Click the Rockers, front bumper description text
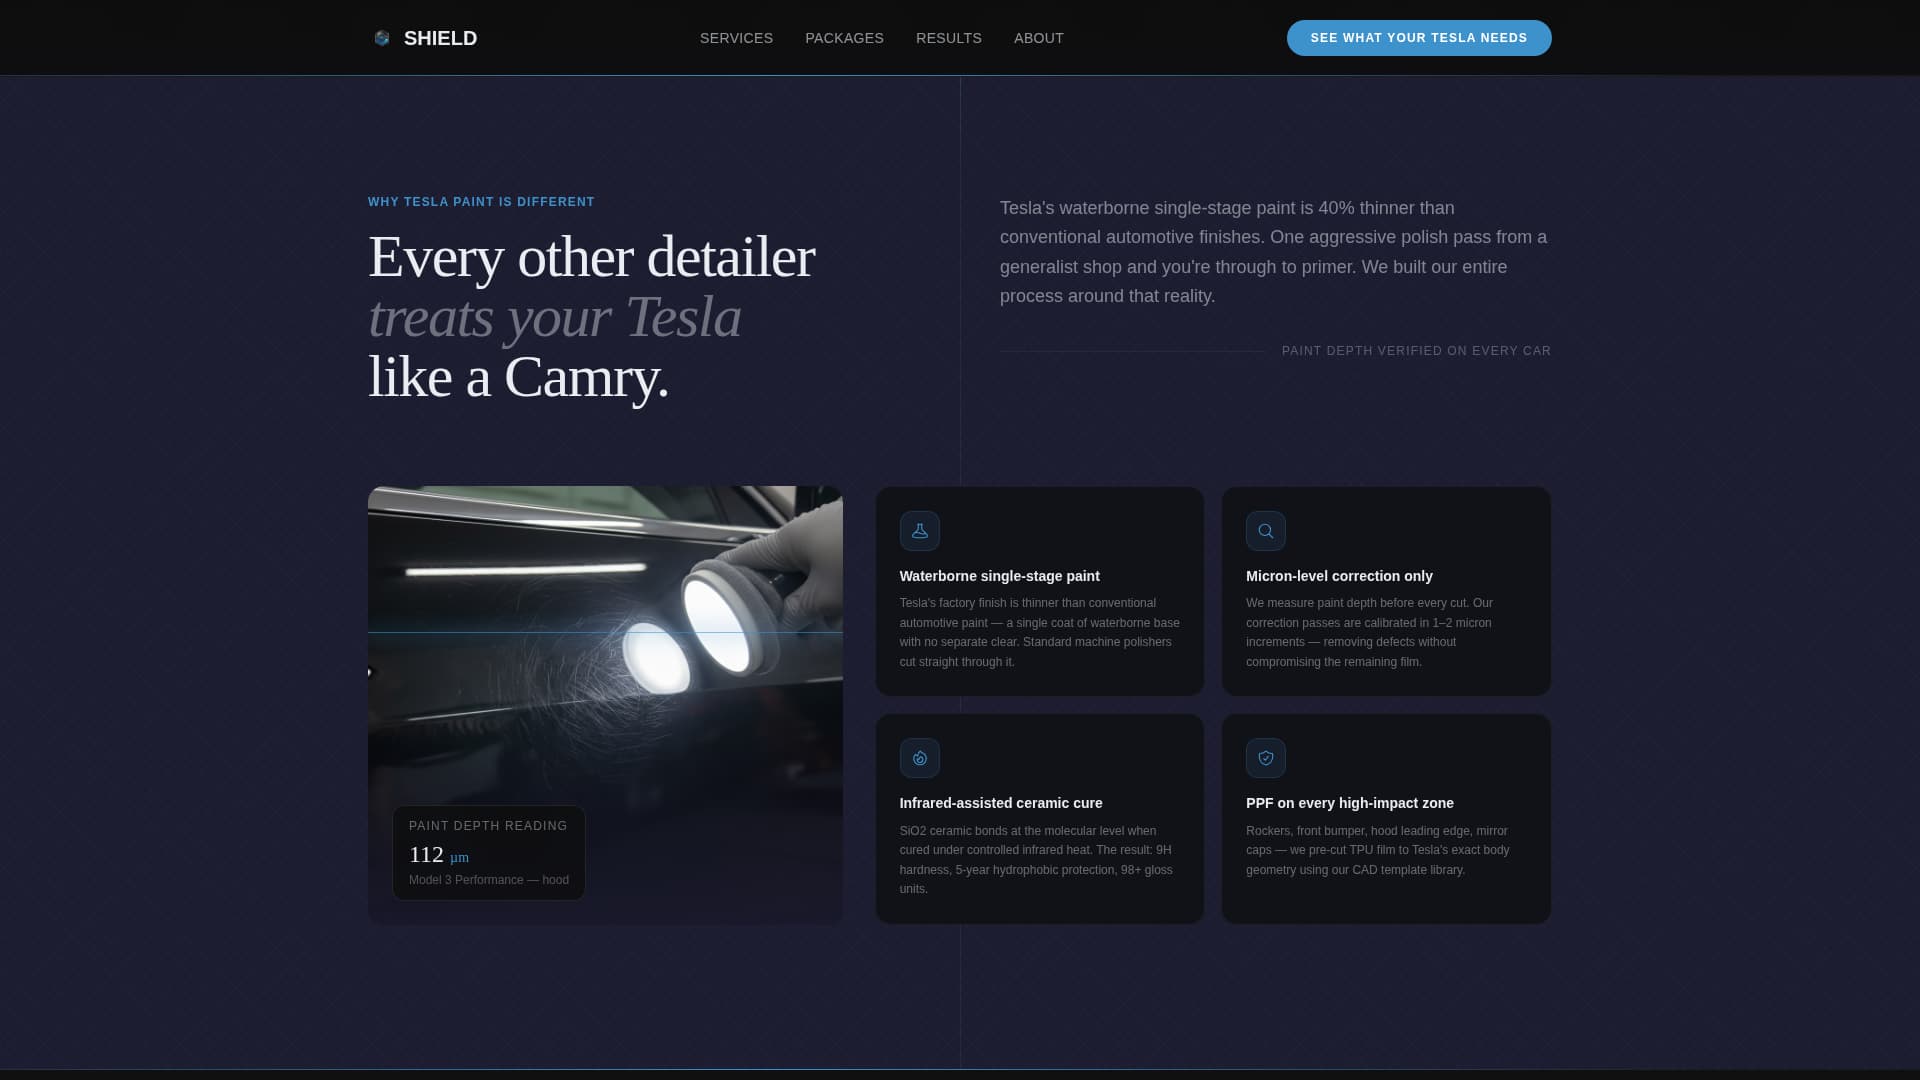Screen dimensions: 1920x1080 (1378, 850)
